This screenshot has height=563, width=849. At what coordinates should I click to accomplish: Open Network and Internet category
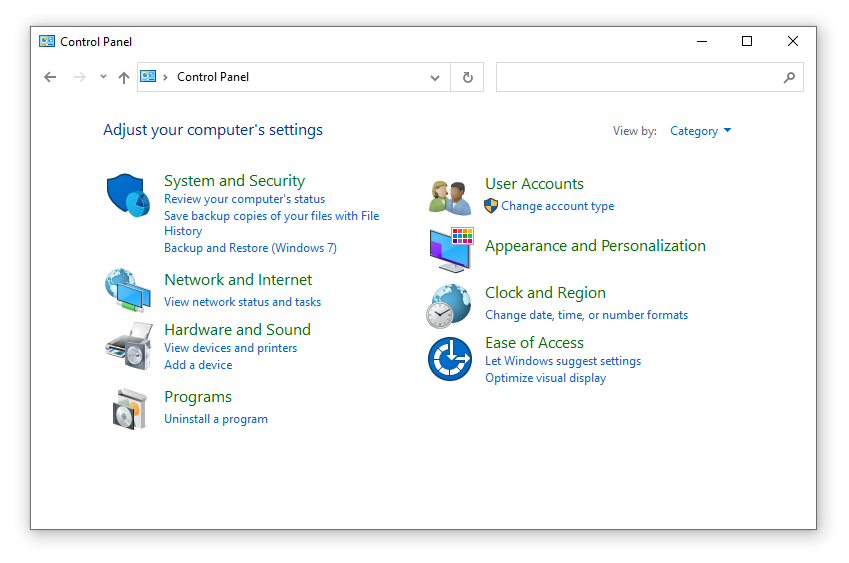click(238, 279)
